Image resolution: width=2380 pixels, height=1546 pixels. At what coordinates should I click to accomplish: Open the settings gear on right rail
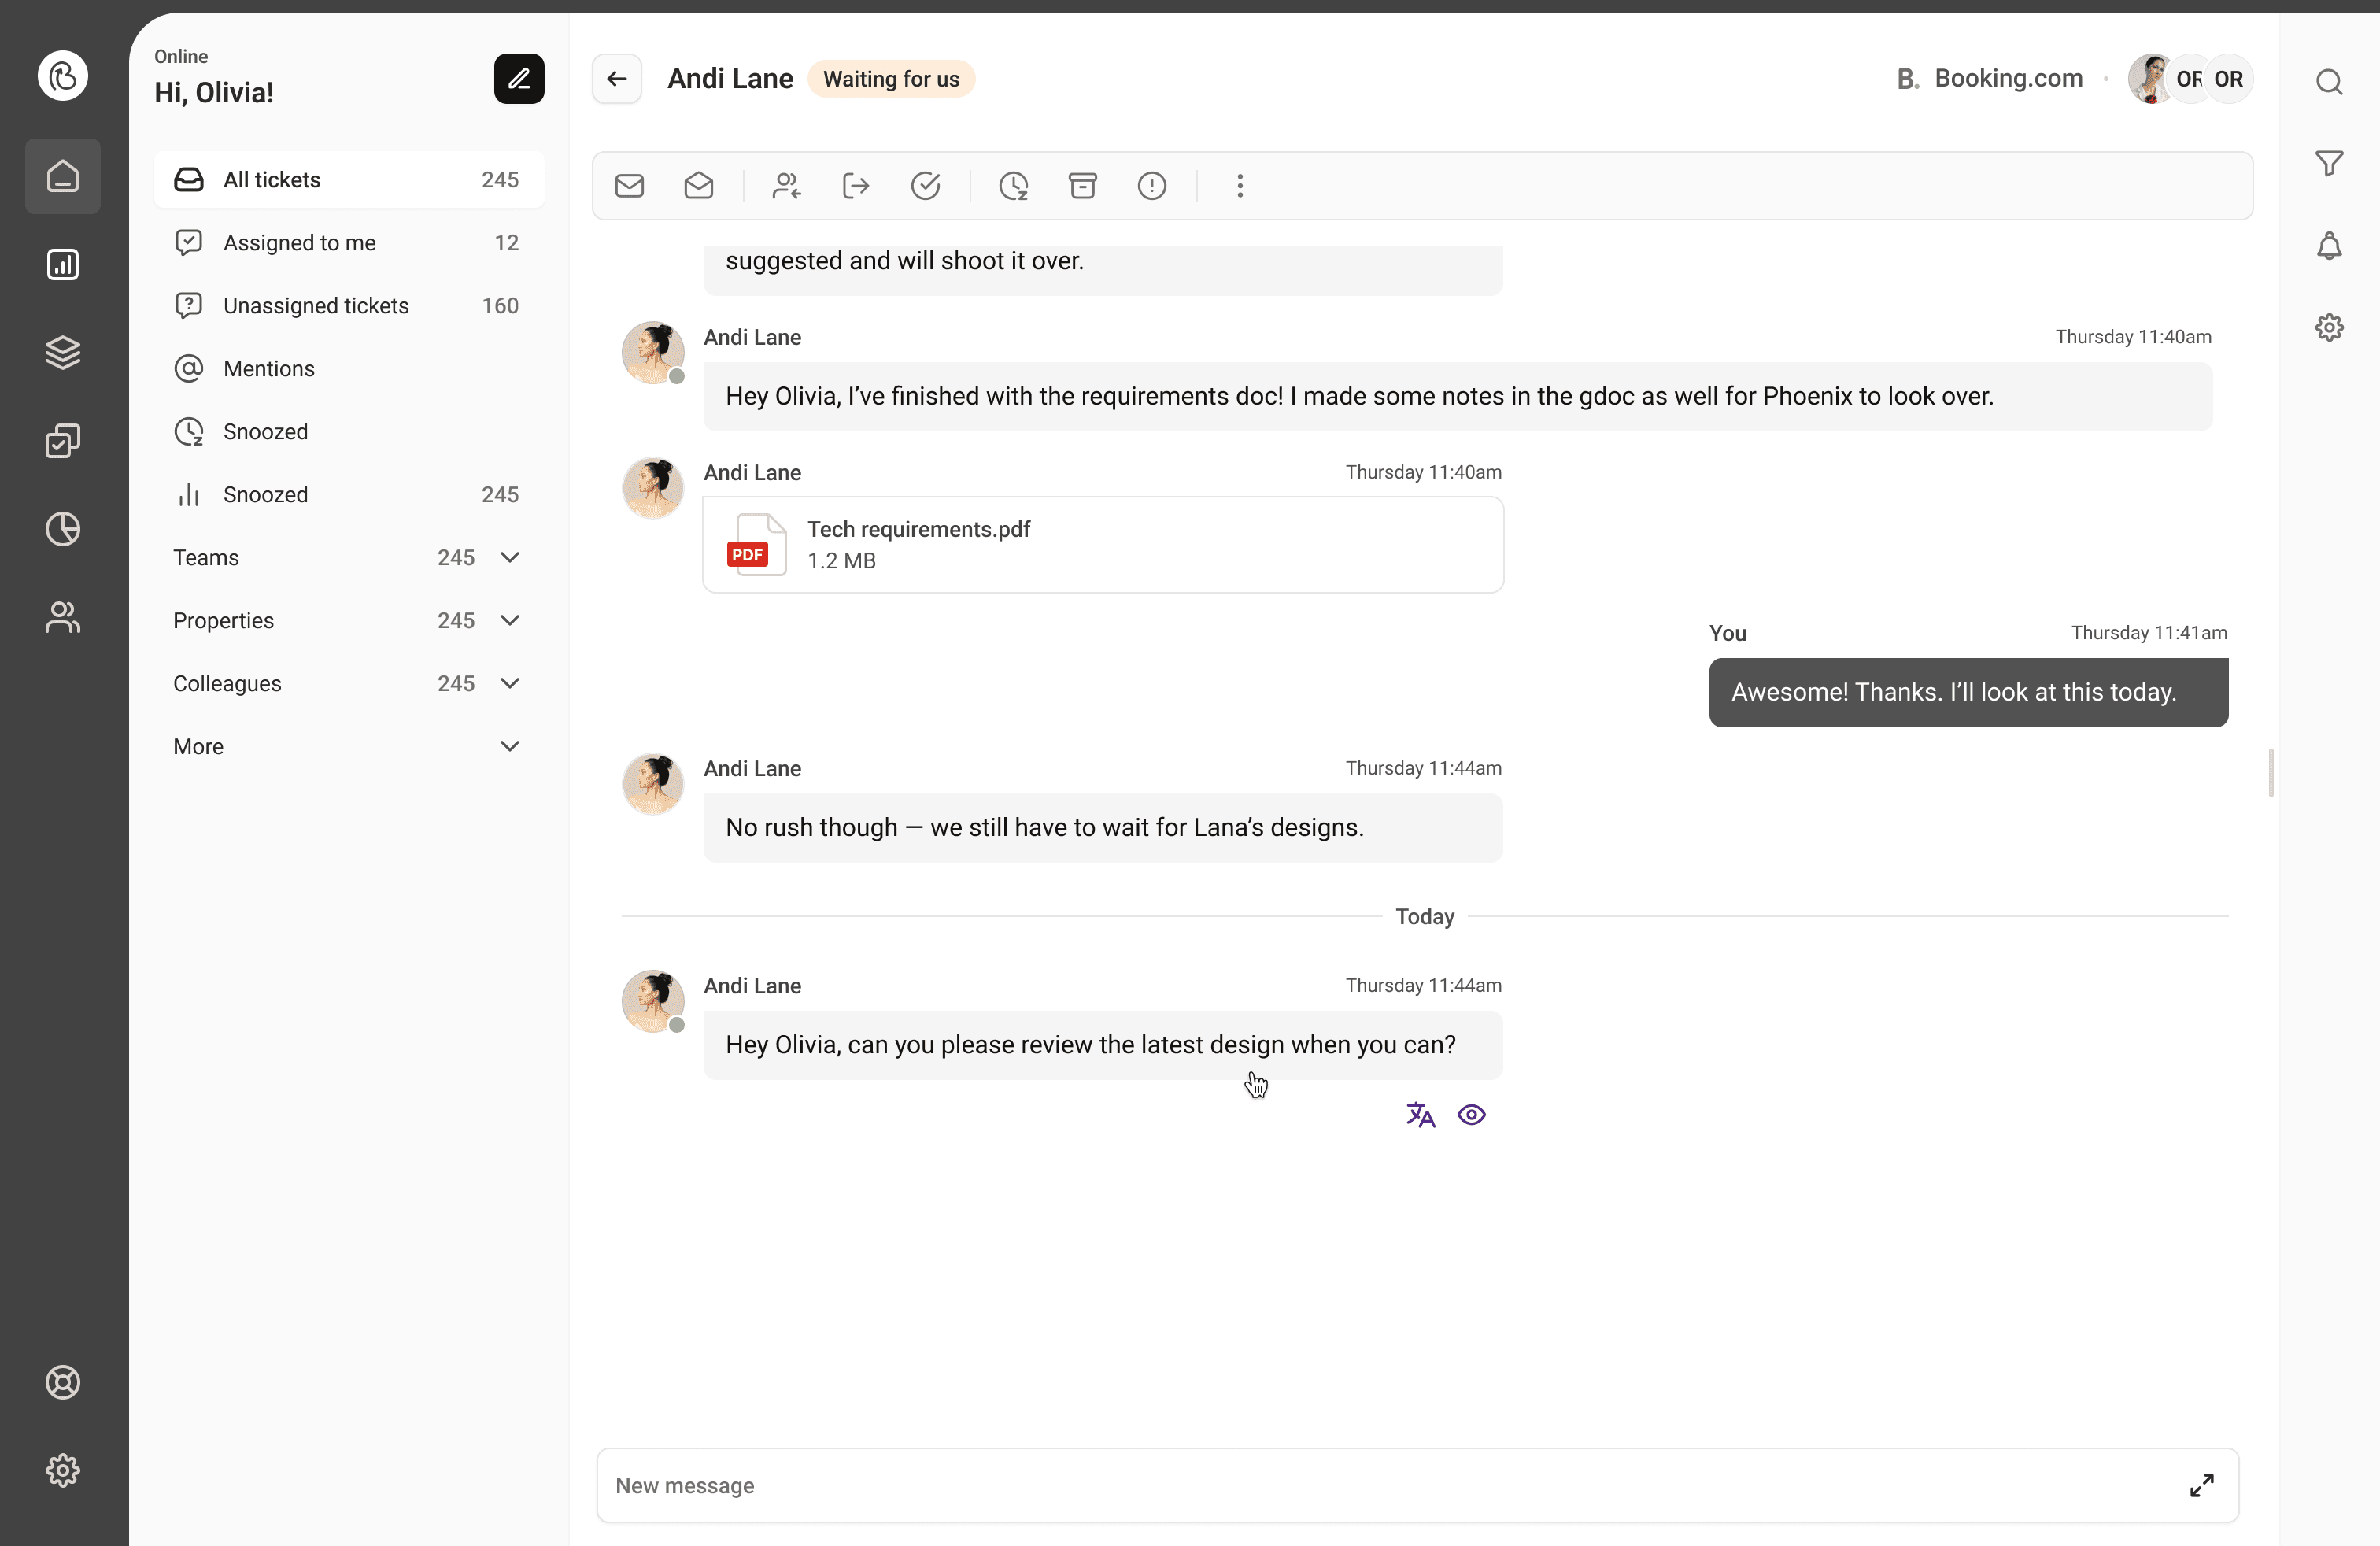2329,327
